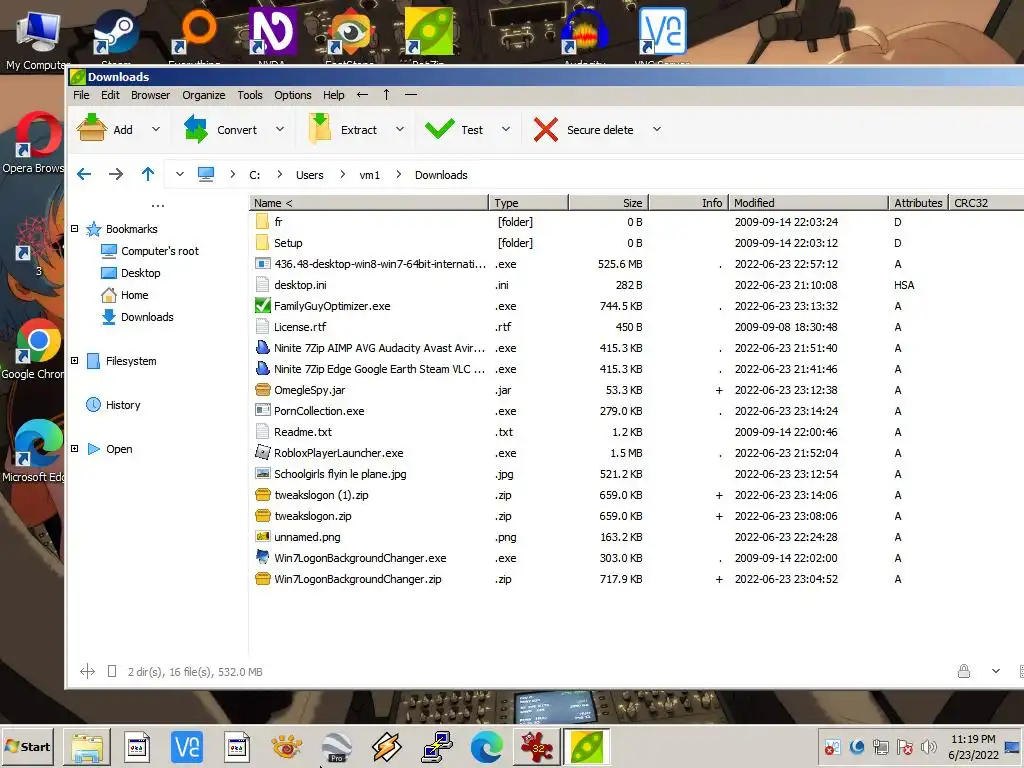This screenshot has width=1024, height=768.
Task: Open the Options menu
Action: tap(293, 95)
